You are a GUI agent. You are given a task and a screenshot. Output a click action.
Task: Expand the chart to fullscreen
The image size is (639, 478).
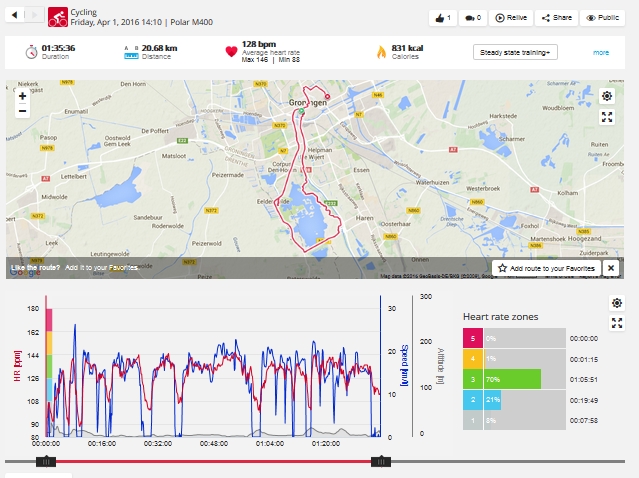point(617,322)
